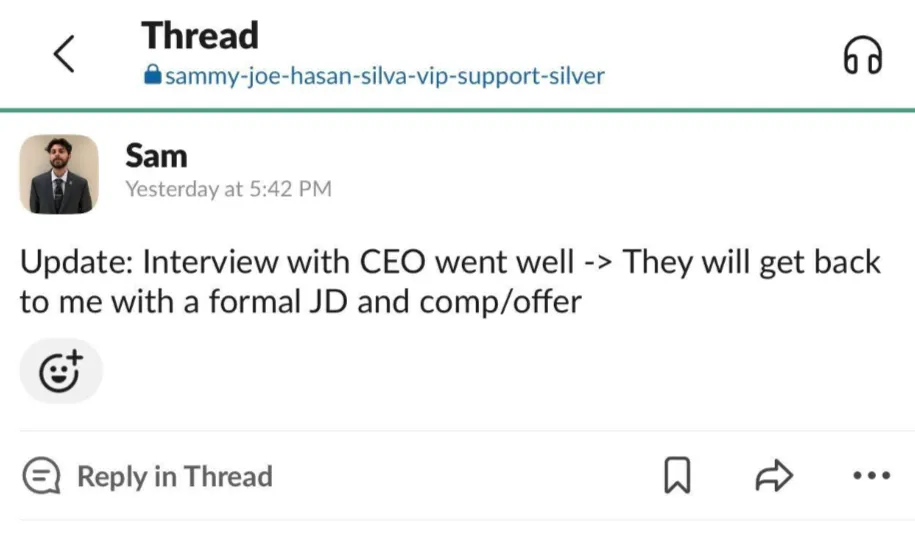Image resolution: width=915 pixels, height=552 pixels.
Task: Open Sam's profile photo
Action: (x=59, y=174)
